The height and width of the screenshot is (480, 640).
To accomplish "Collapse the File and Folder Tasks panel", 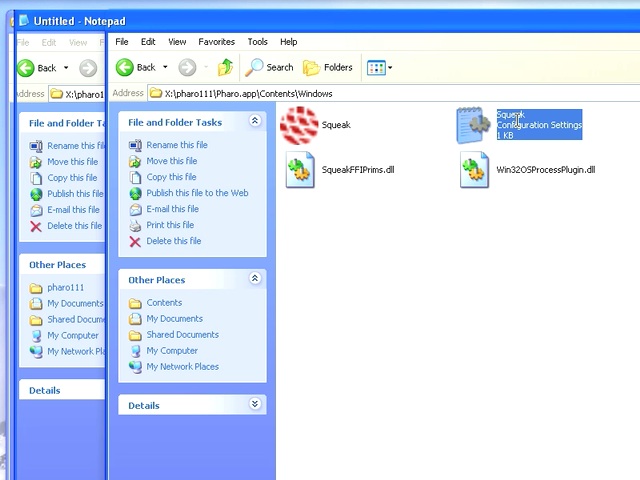I will coord(255,120).
